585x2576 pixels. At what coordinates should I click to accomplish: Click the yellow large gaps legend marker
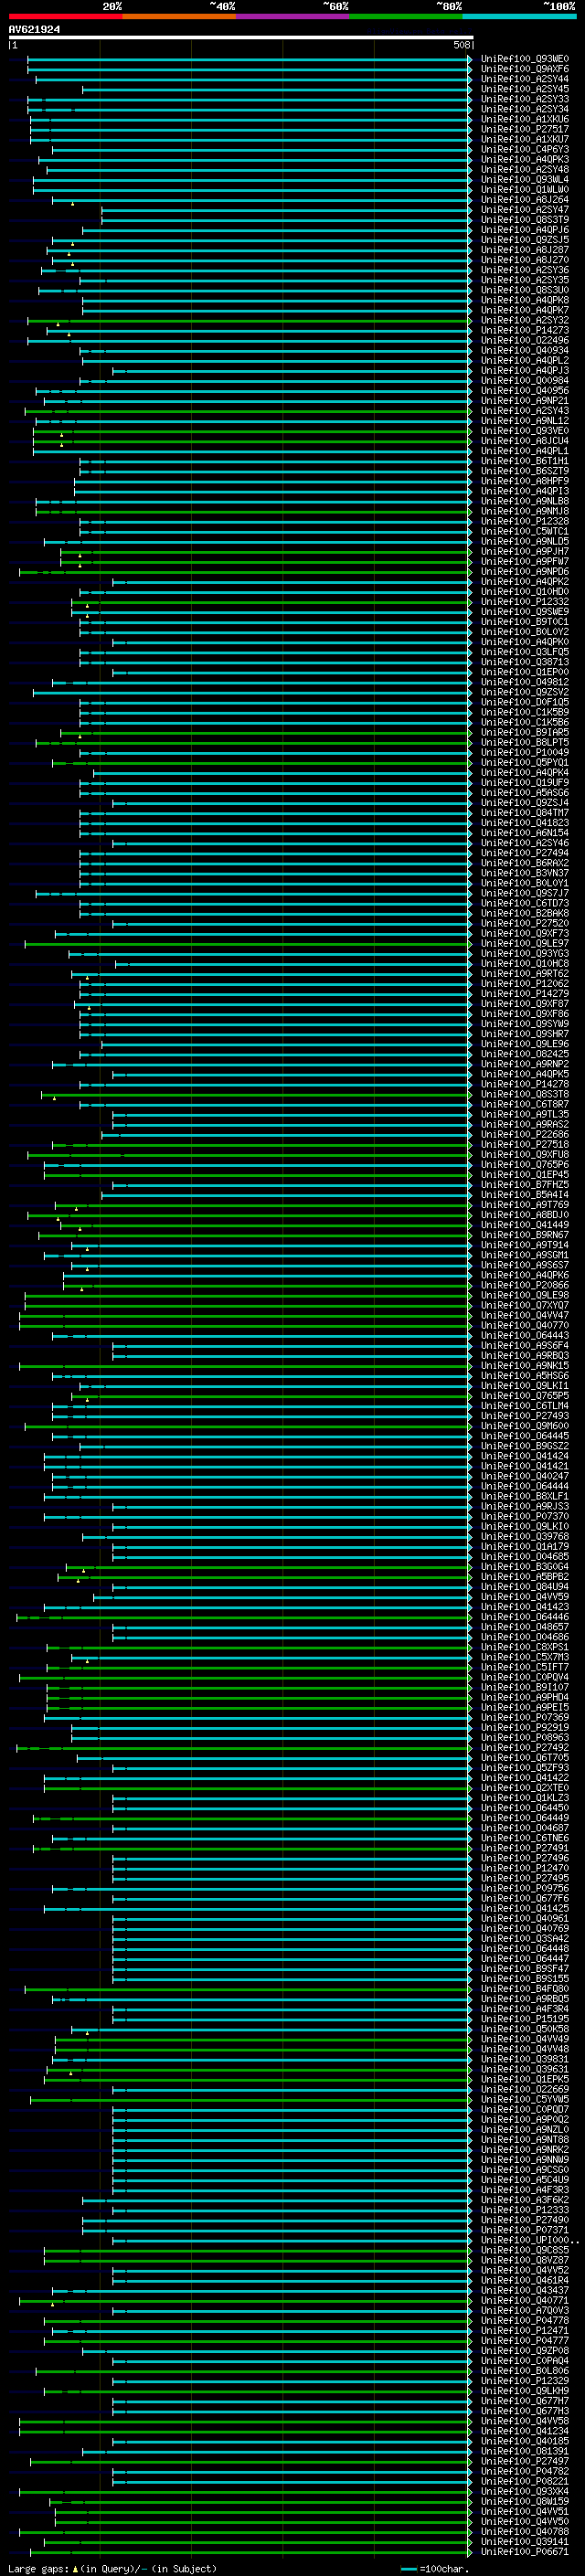pos(75,2568)
